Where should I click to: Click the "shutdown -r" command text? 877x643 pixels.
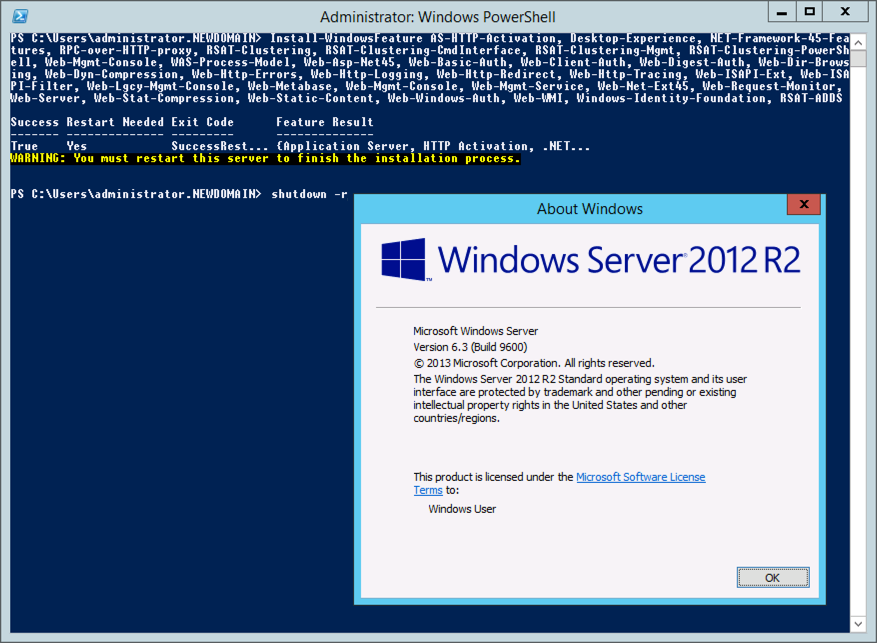click(309, 194)
